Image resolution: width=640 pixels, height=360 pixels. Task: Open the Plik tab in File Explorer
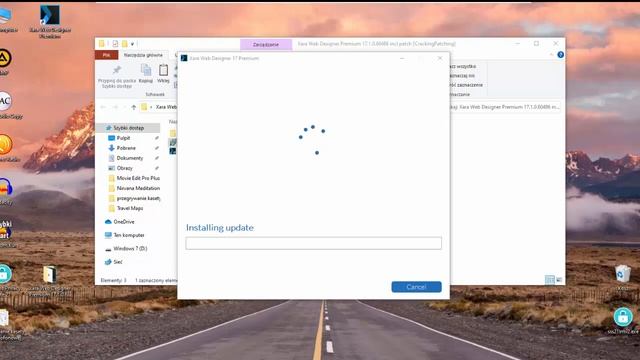[107, 55]
